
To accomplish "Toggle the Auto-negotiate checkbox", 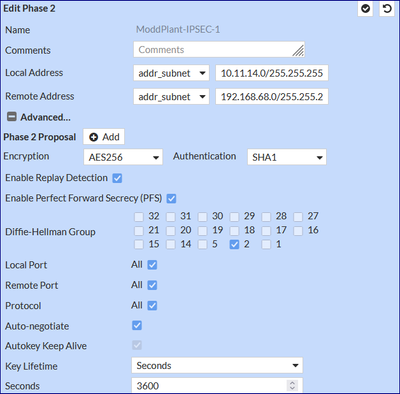I will pyautogui.click(x=137, y=325).
